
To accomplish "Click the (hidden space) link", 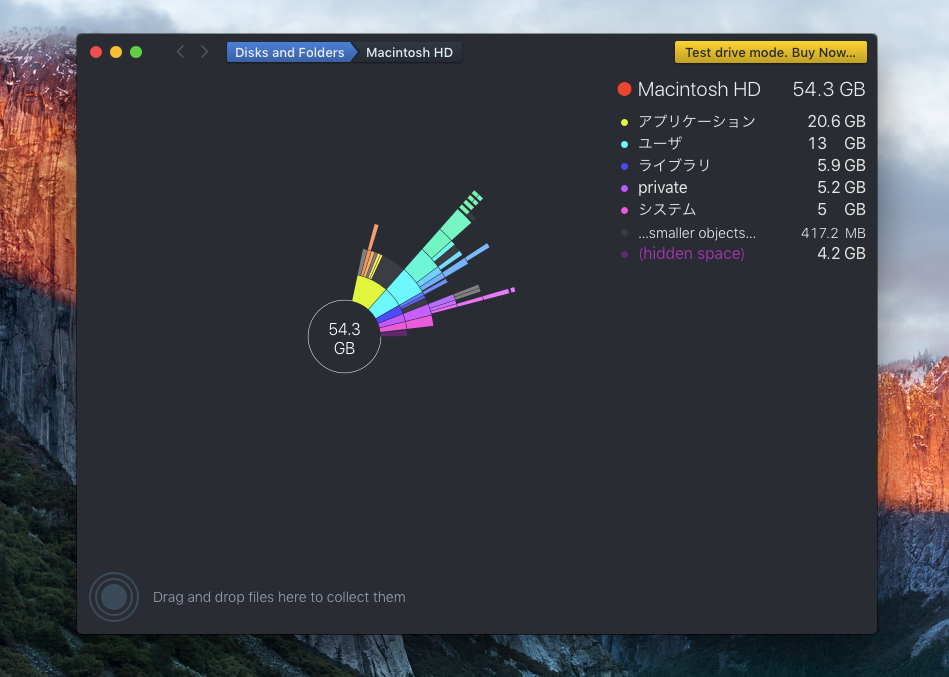I will 691,253.
